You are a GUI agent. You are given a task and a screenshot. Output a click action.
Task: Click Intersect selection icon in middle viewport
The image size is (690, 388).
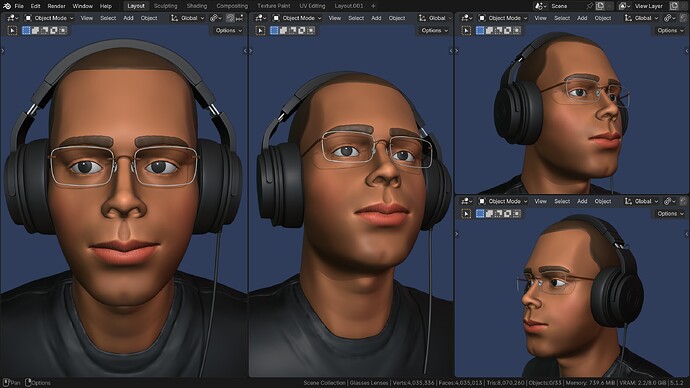click(311, 30)
